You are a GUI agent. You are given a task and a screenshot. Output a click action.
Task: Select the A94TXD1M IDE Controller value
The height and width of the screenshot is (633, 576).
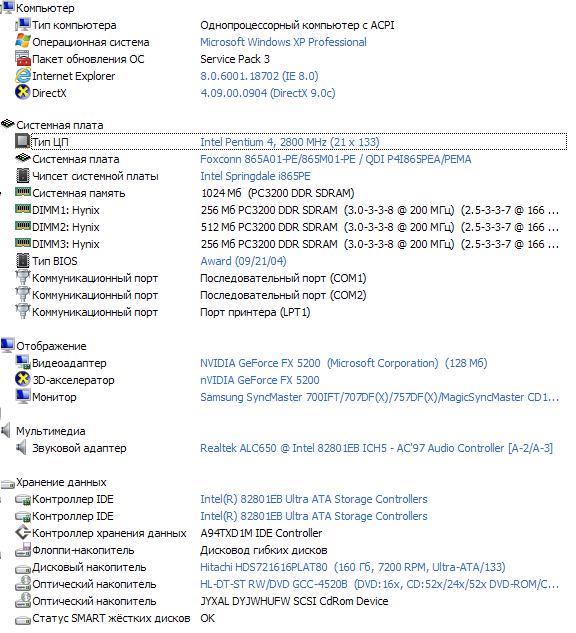point(261,533)
